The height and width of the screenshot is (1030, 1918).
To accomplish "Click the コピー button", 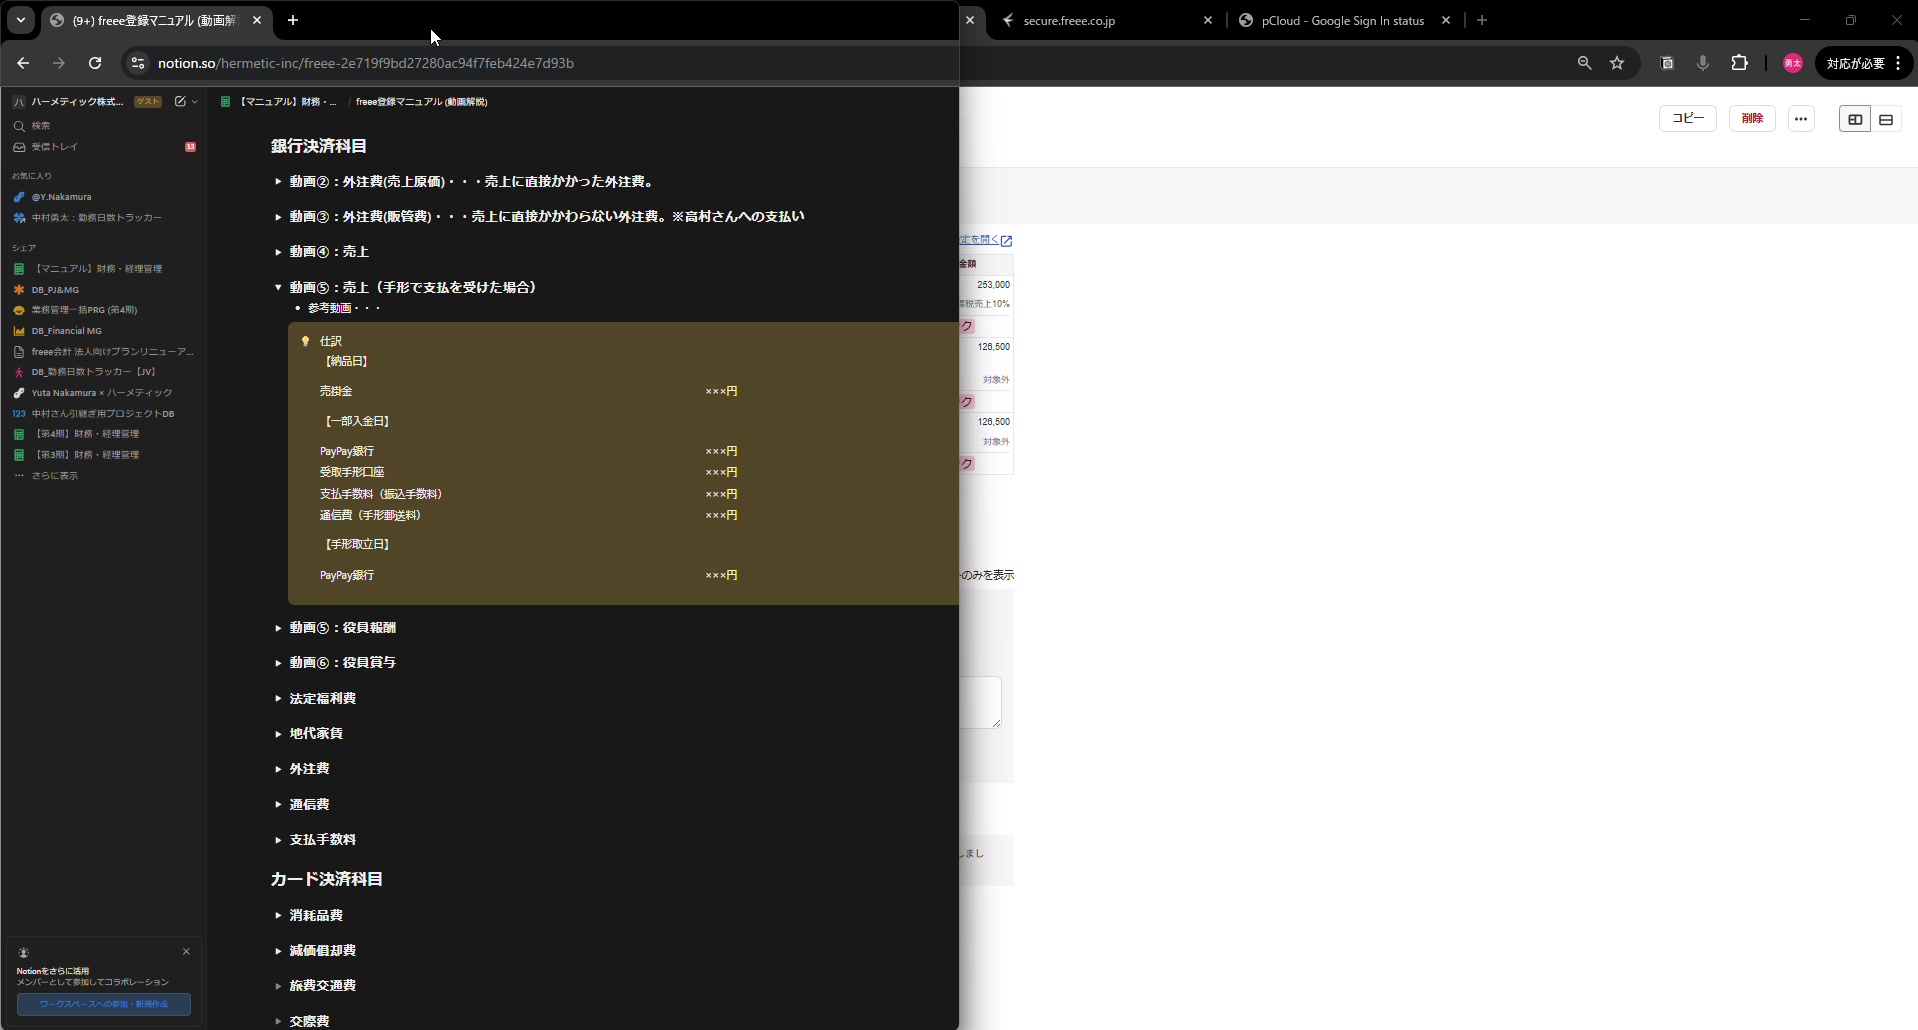I will point(1688,118).
